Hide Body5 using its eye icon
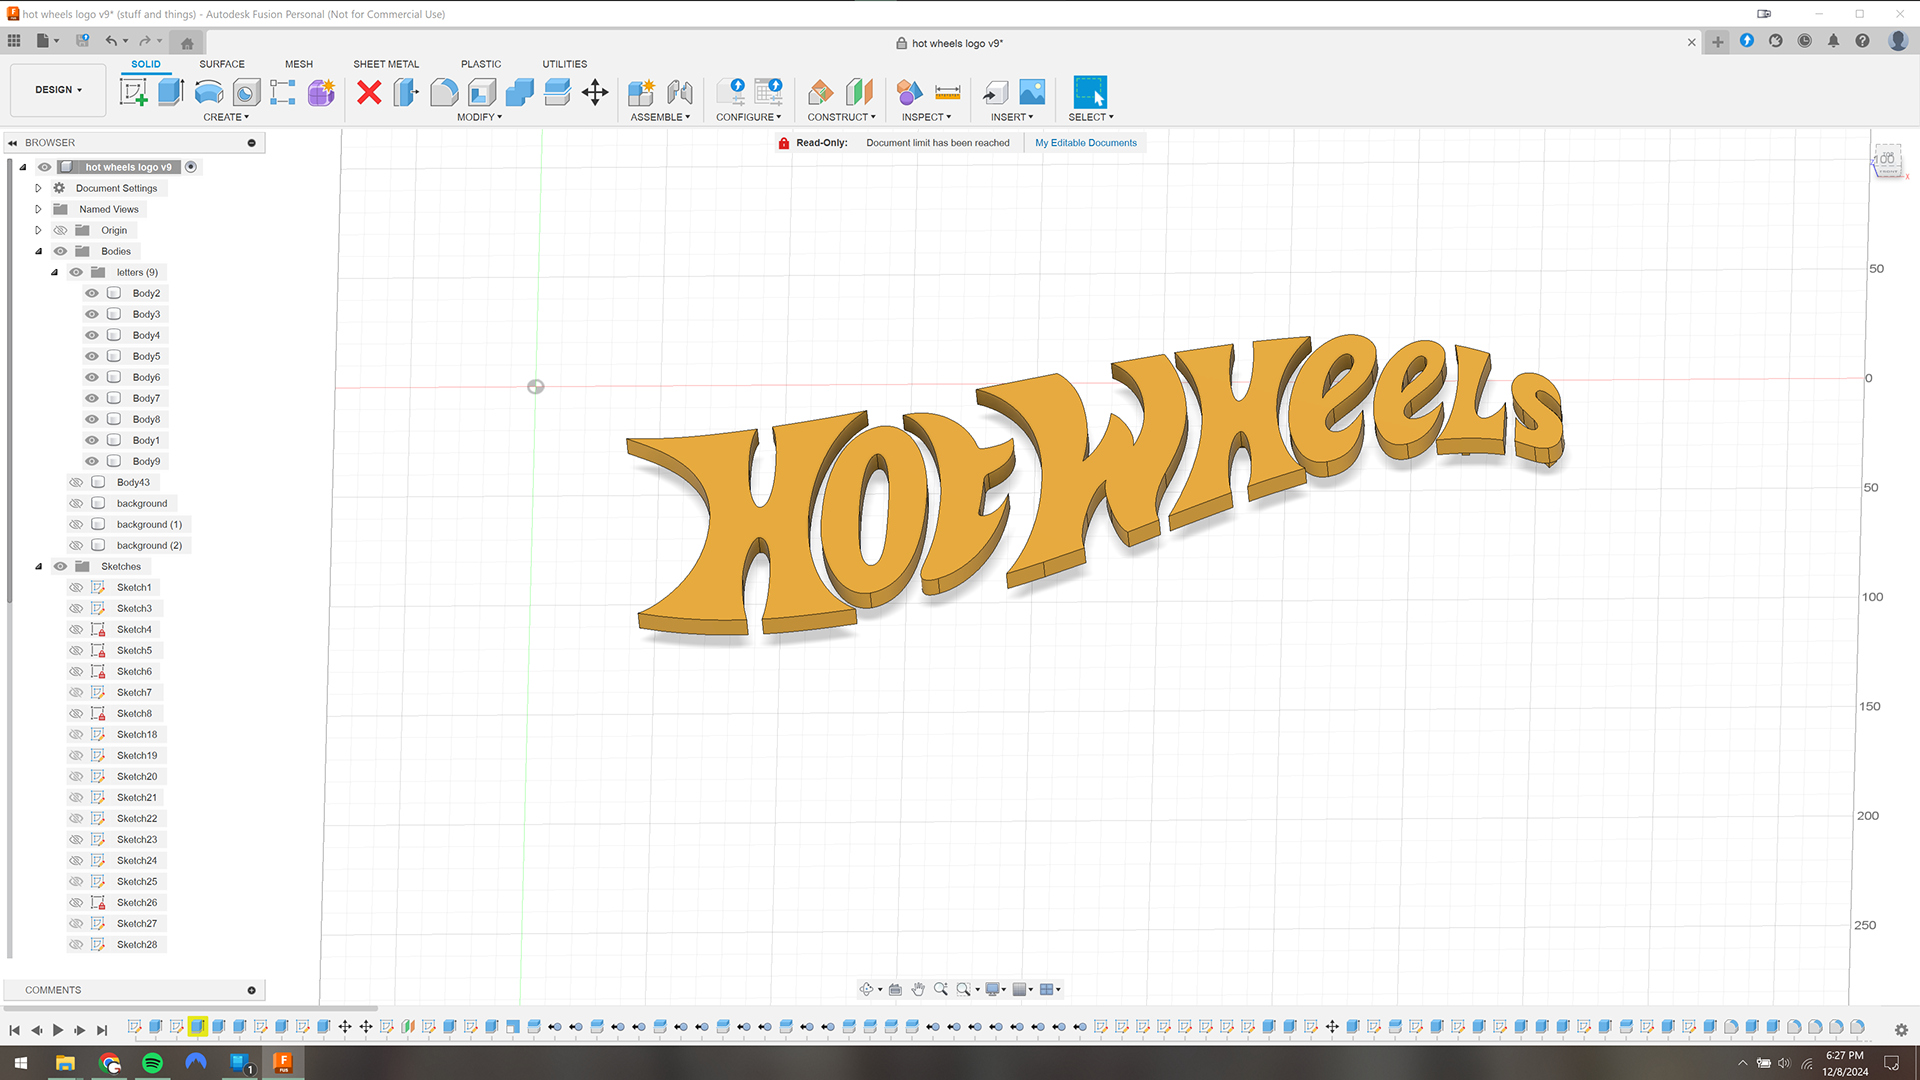The width and height of the screenshot is (1920, 1080). click(x=92, y=356)
